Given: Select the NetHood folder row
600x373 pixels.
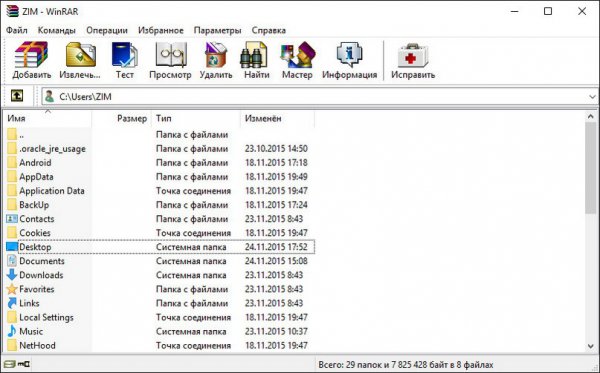Looking at the screenshot, I should point(160,345).
